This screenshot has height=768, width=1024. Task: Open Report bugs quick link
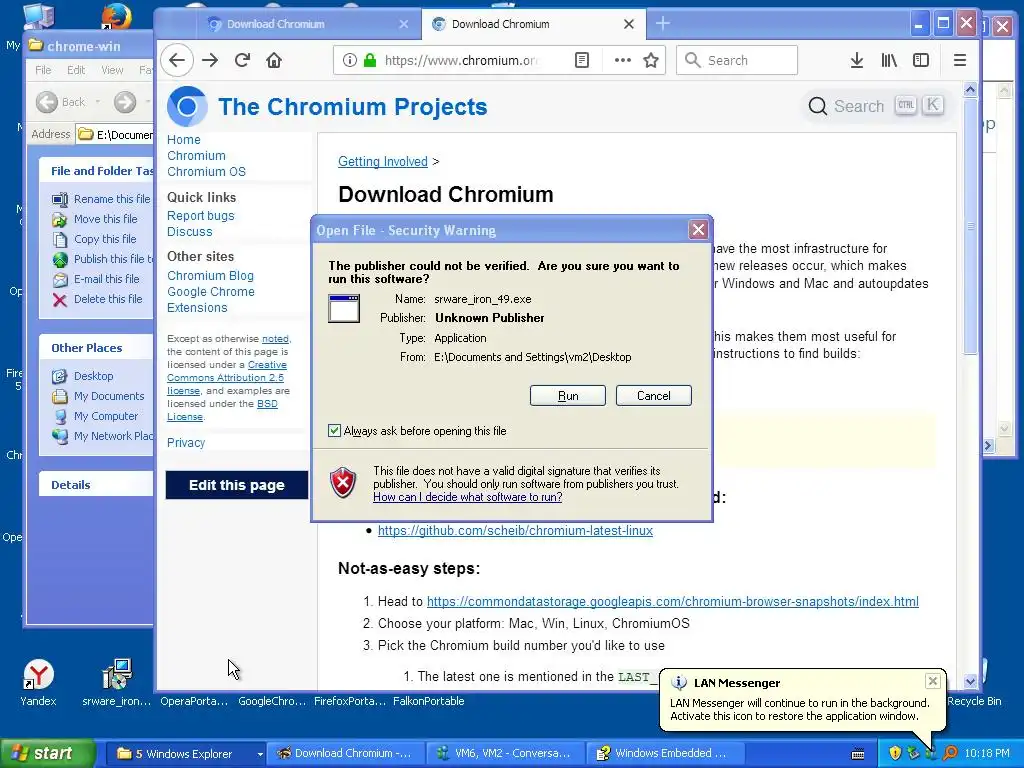(200, 216)
